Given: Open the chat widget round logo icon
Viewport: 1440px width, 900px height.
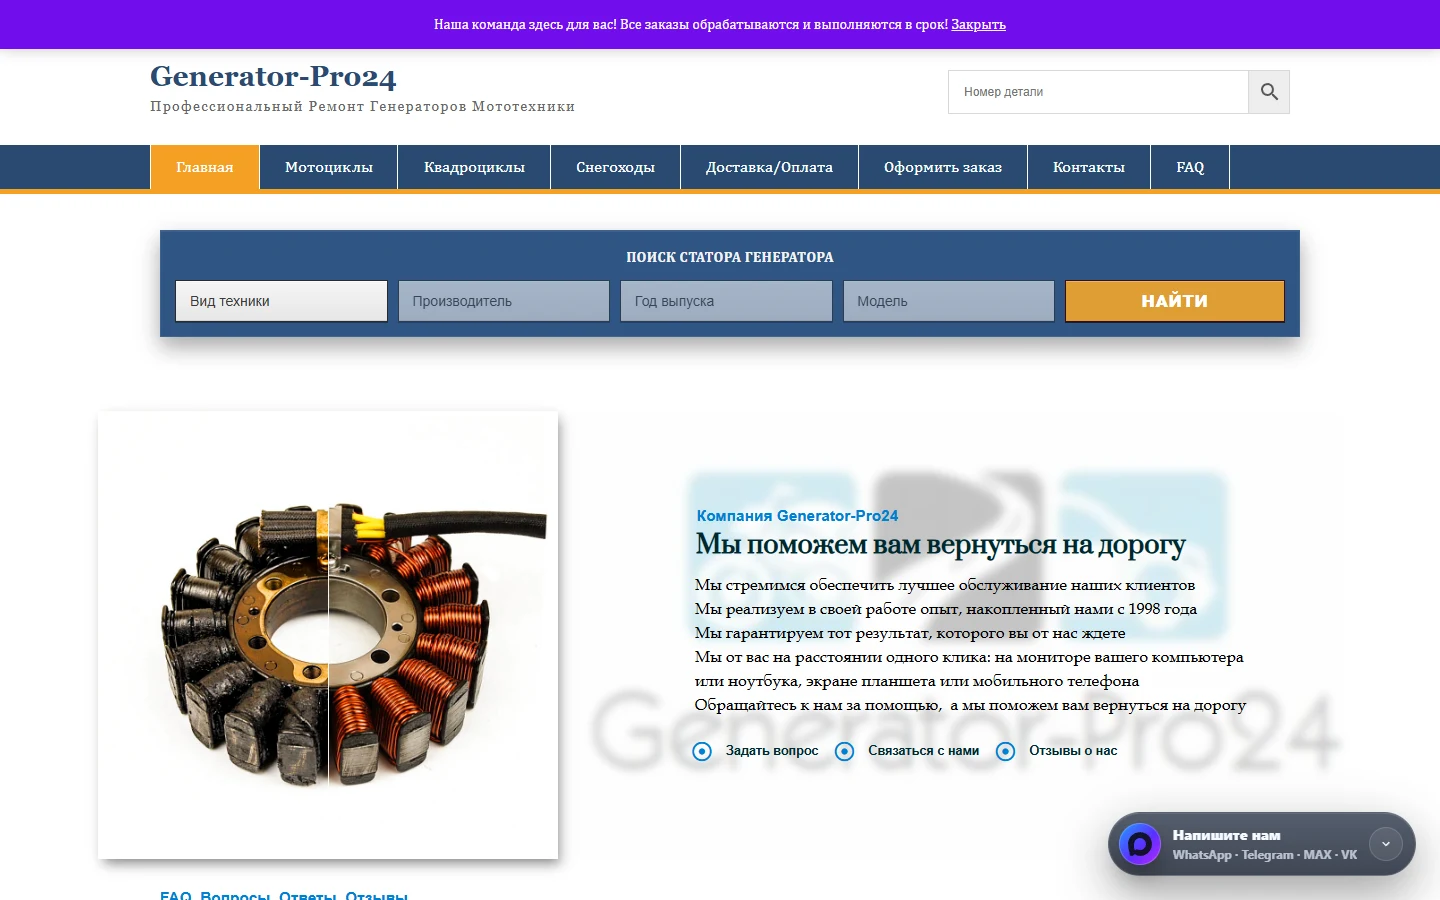Looking at the screenshot, I should [1139, 844].
